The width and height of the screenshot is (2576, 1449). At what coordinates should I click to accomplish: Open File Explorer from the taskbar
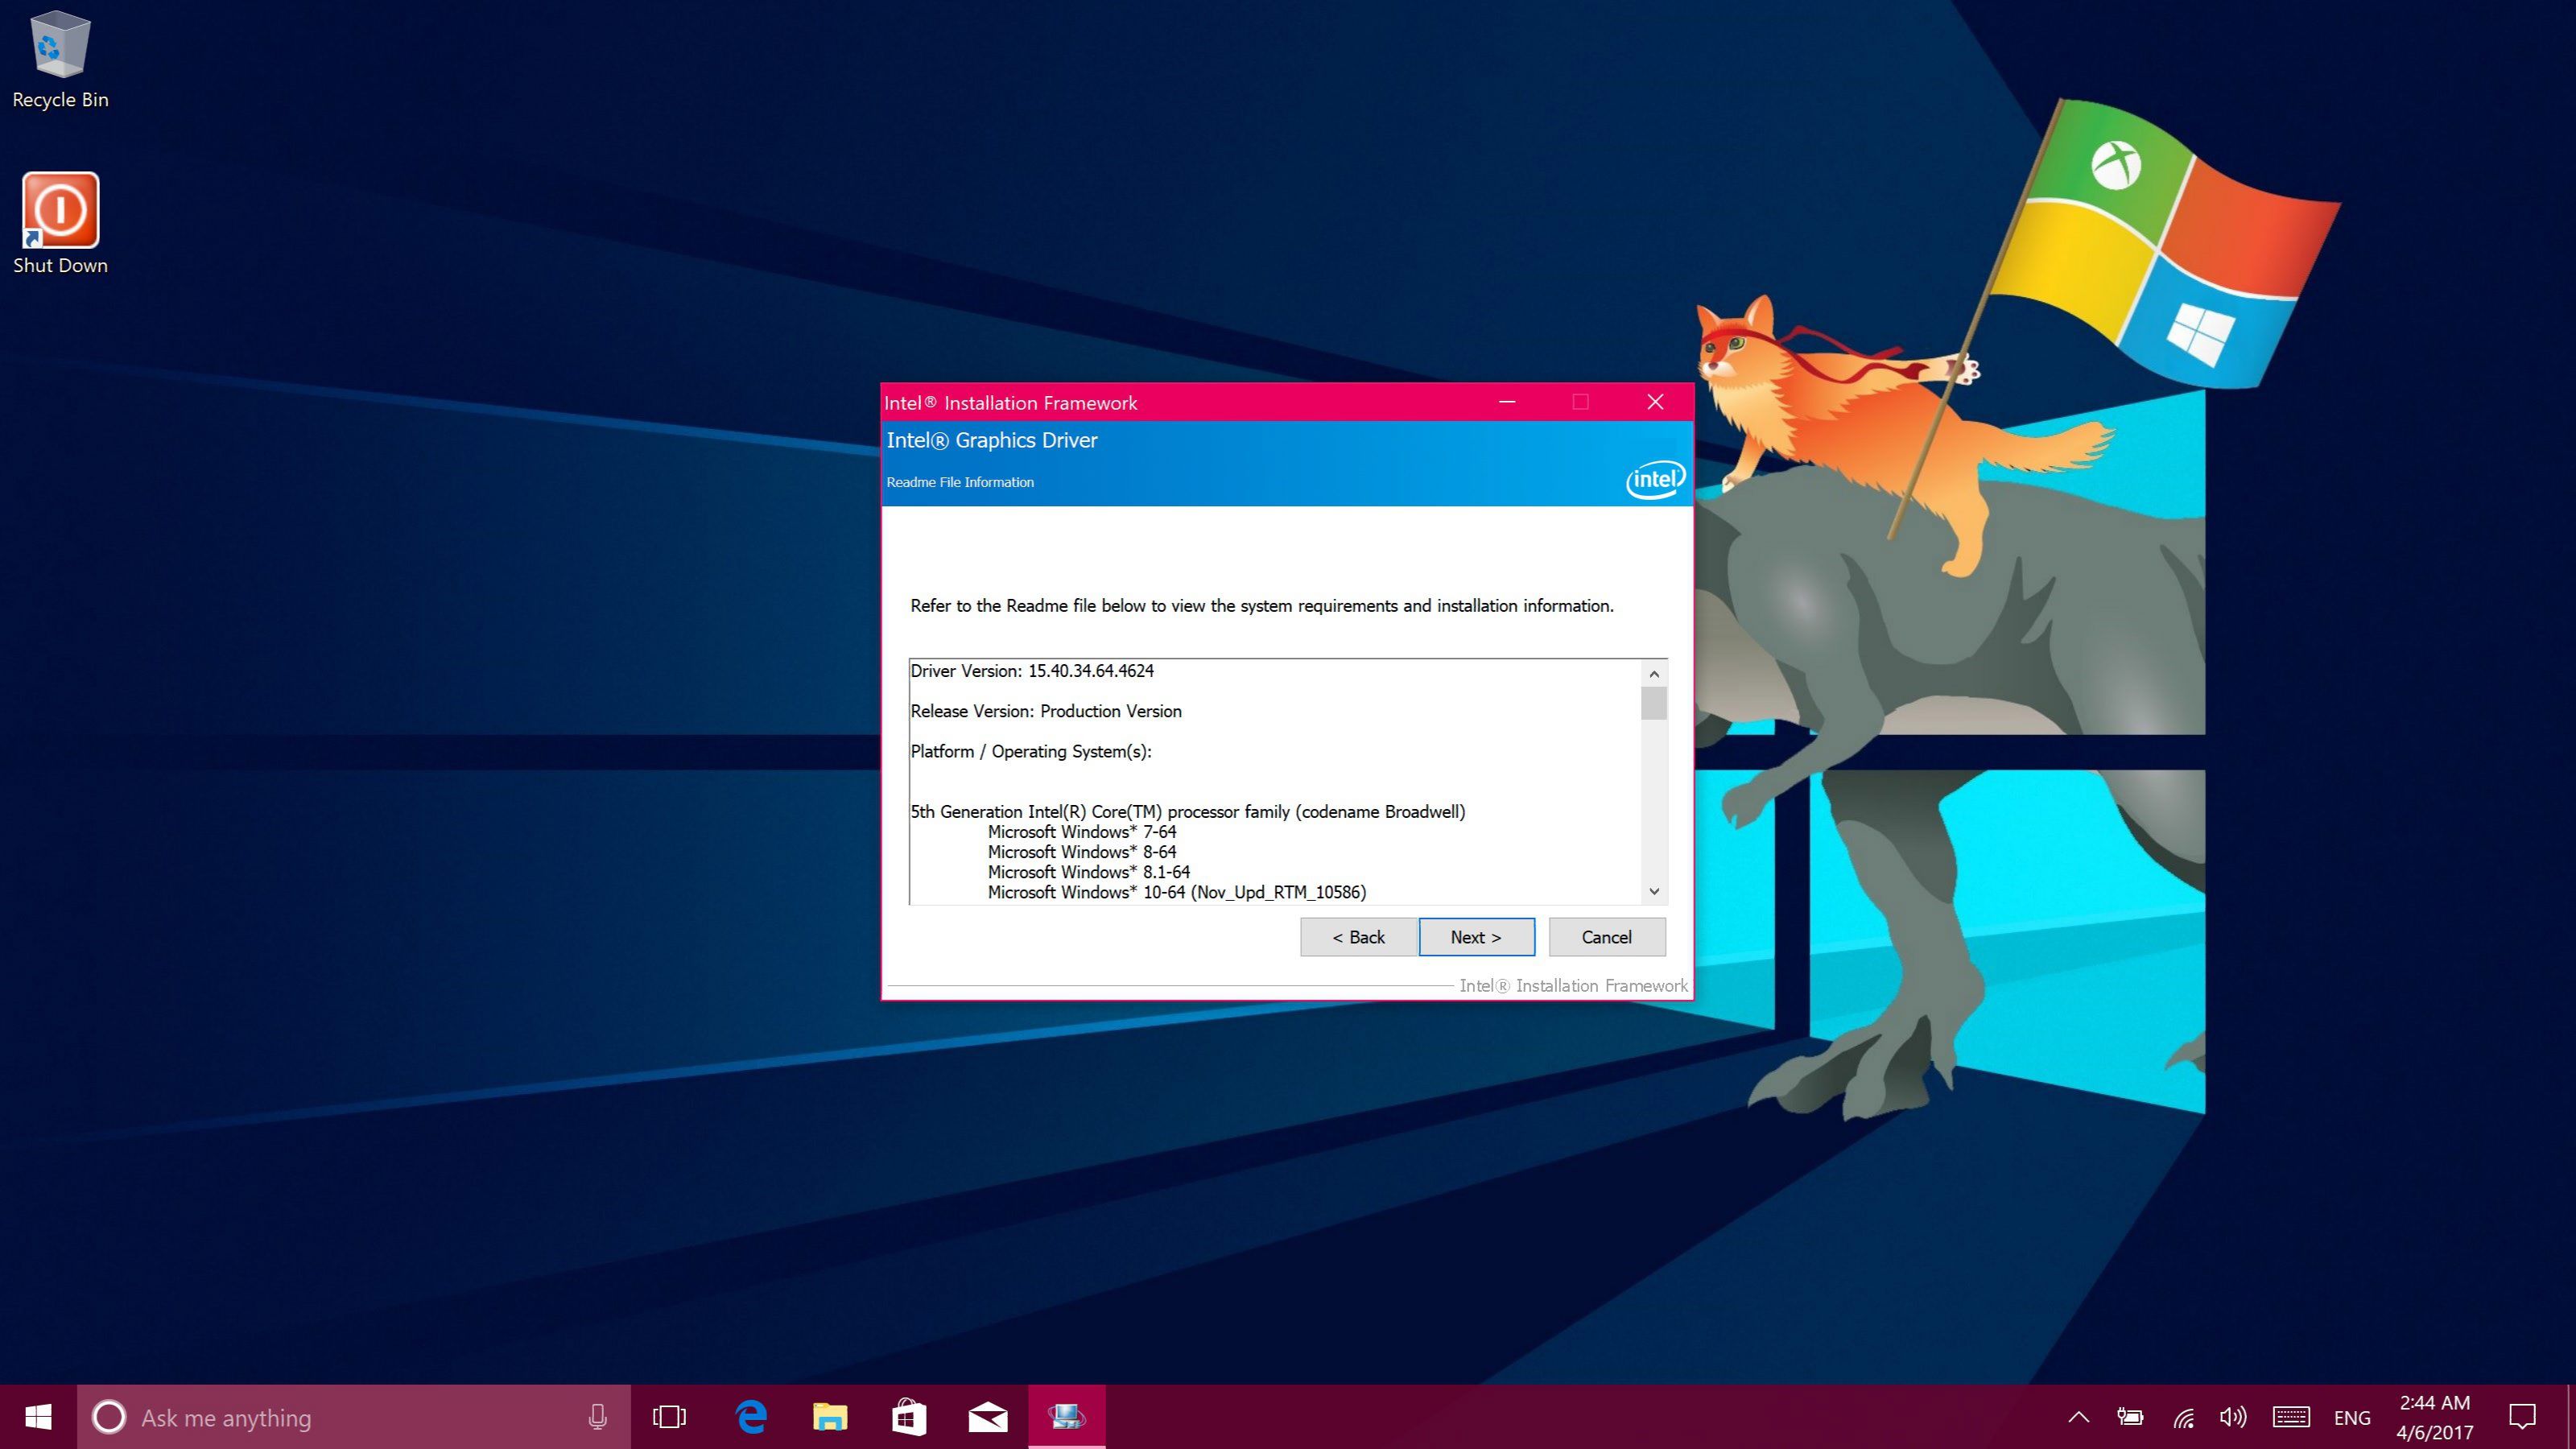tap(830, 1417)
